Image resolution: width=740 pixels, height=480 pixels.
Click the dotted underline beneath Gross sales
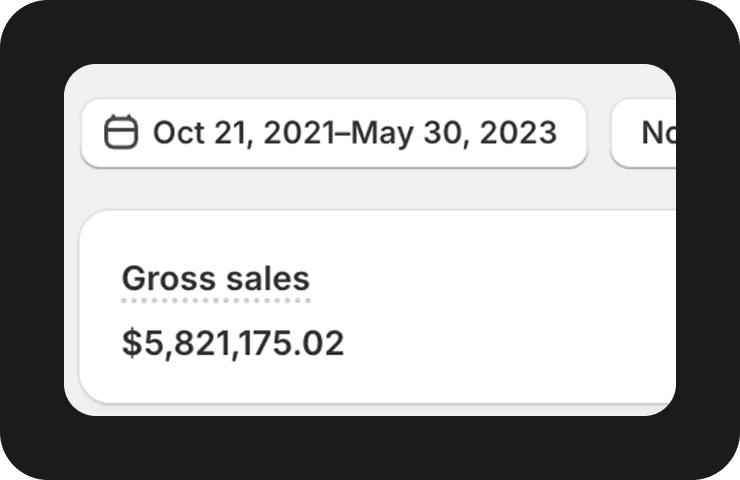[x=215, y=299]
